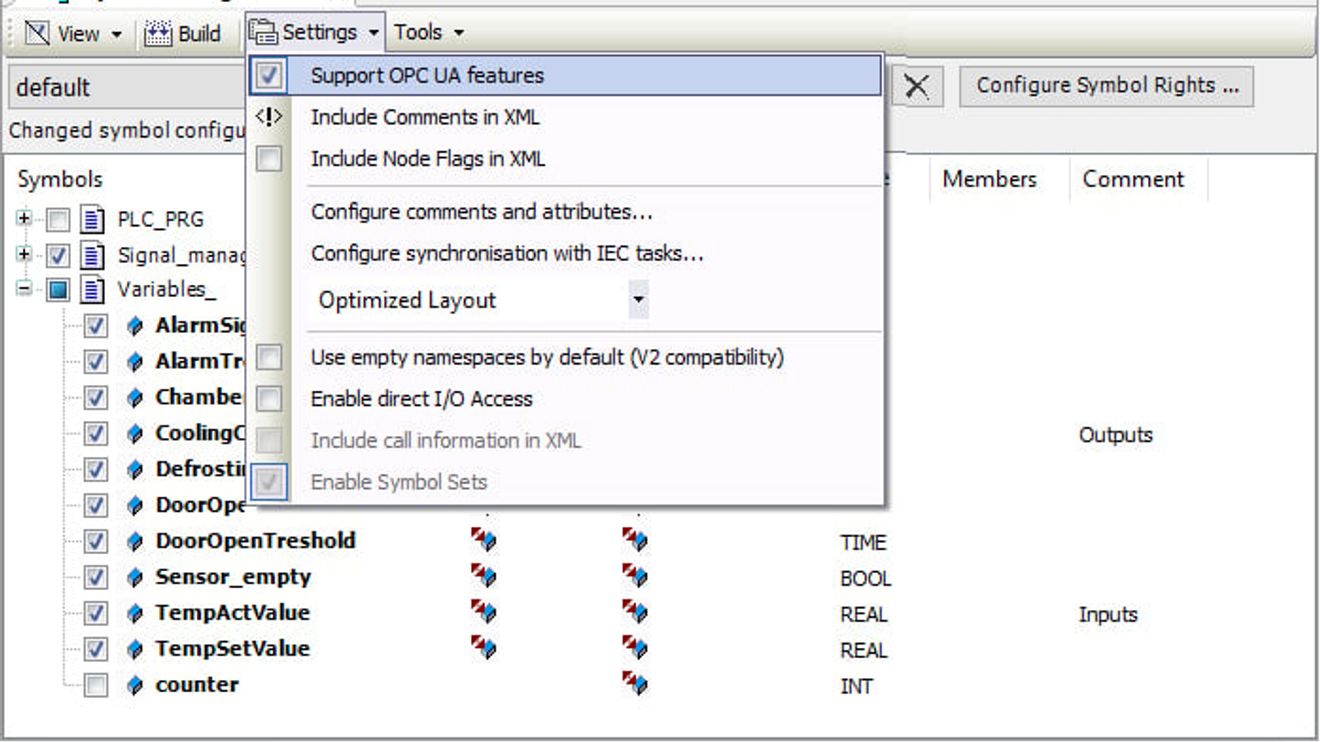Select the DoorOpenTreshold variable row

[255, 541]
